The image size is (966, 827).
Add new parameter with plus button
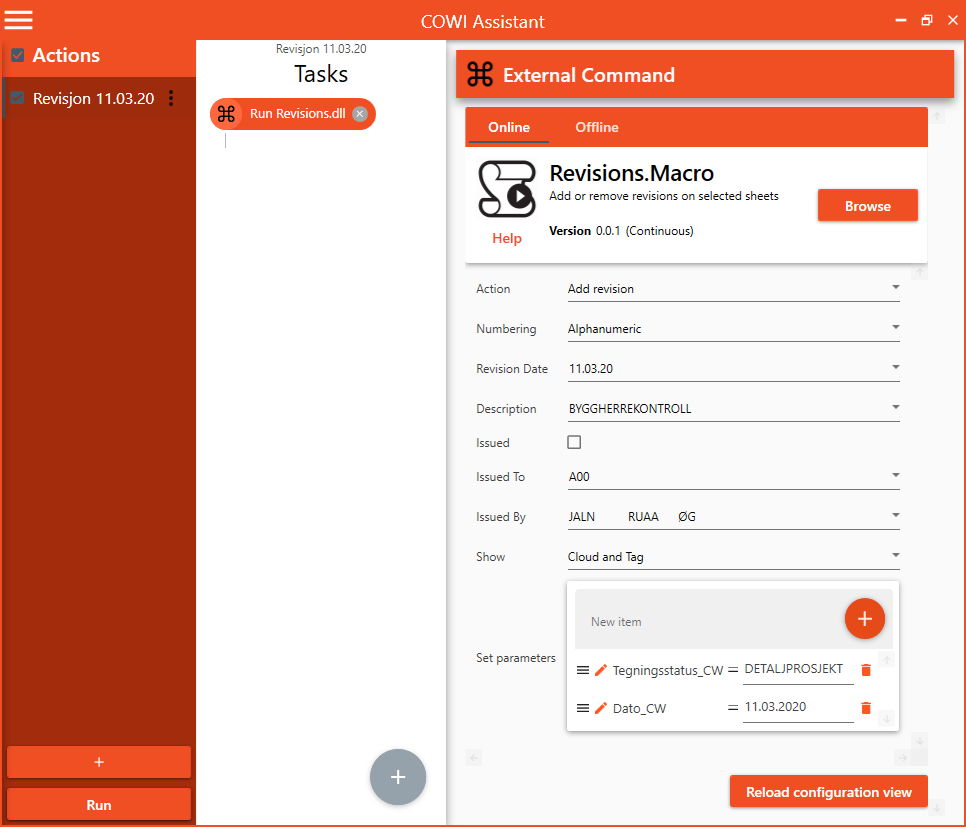[x=864, y=619]
